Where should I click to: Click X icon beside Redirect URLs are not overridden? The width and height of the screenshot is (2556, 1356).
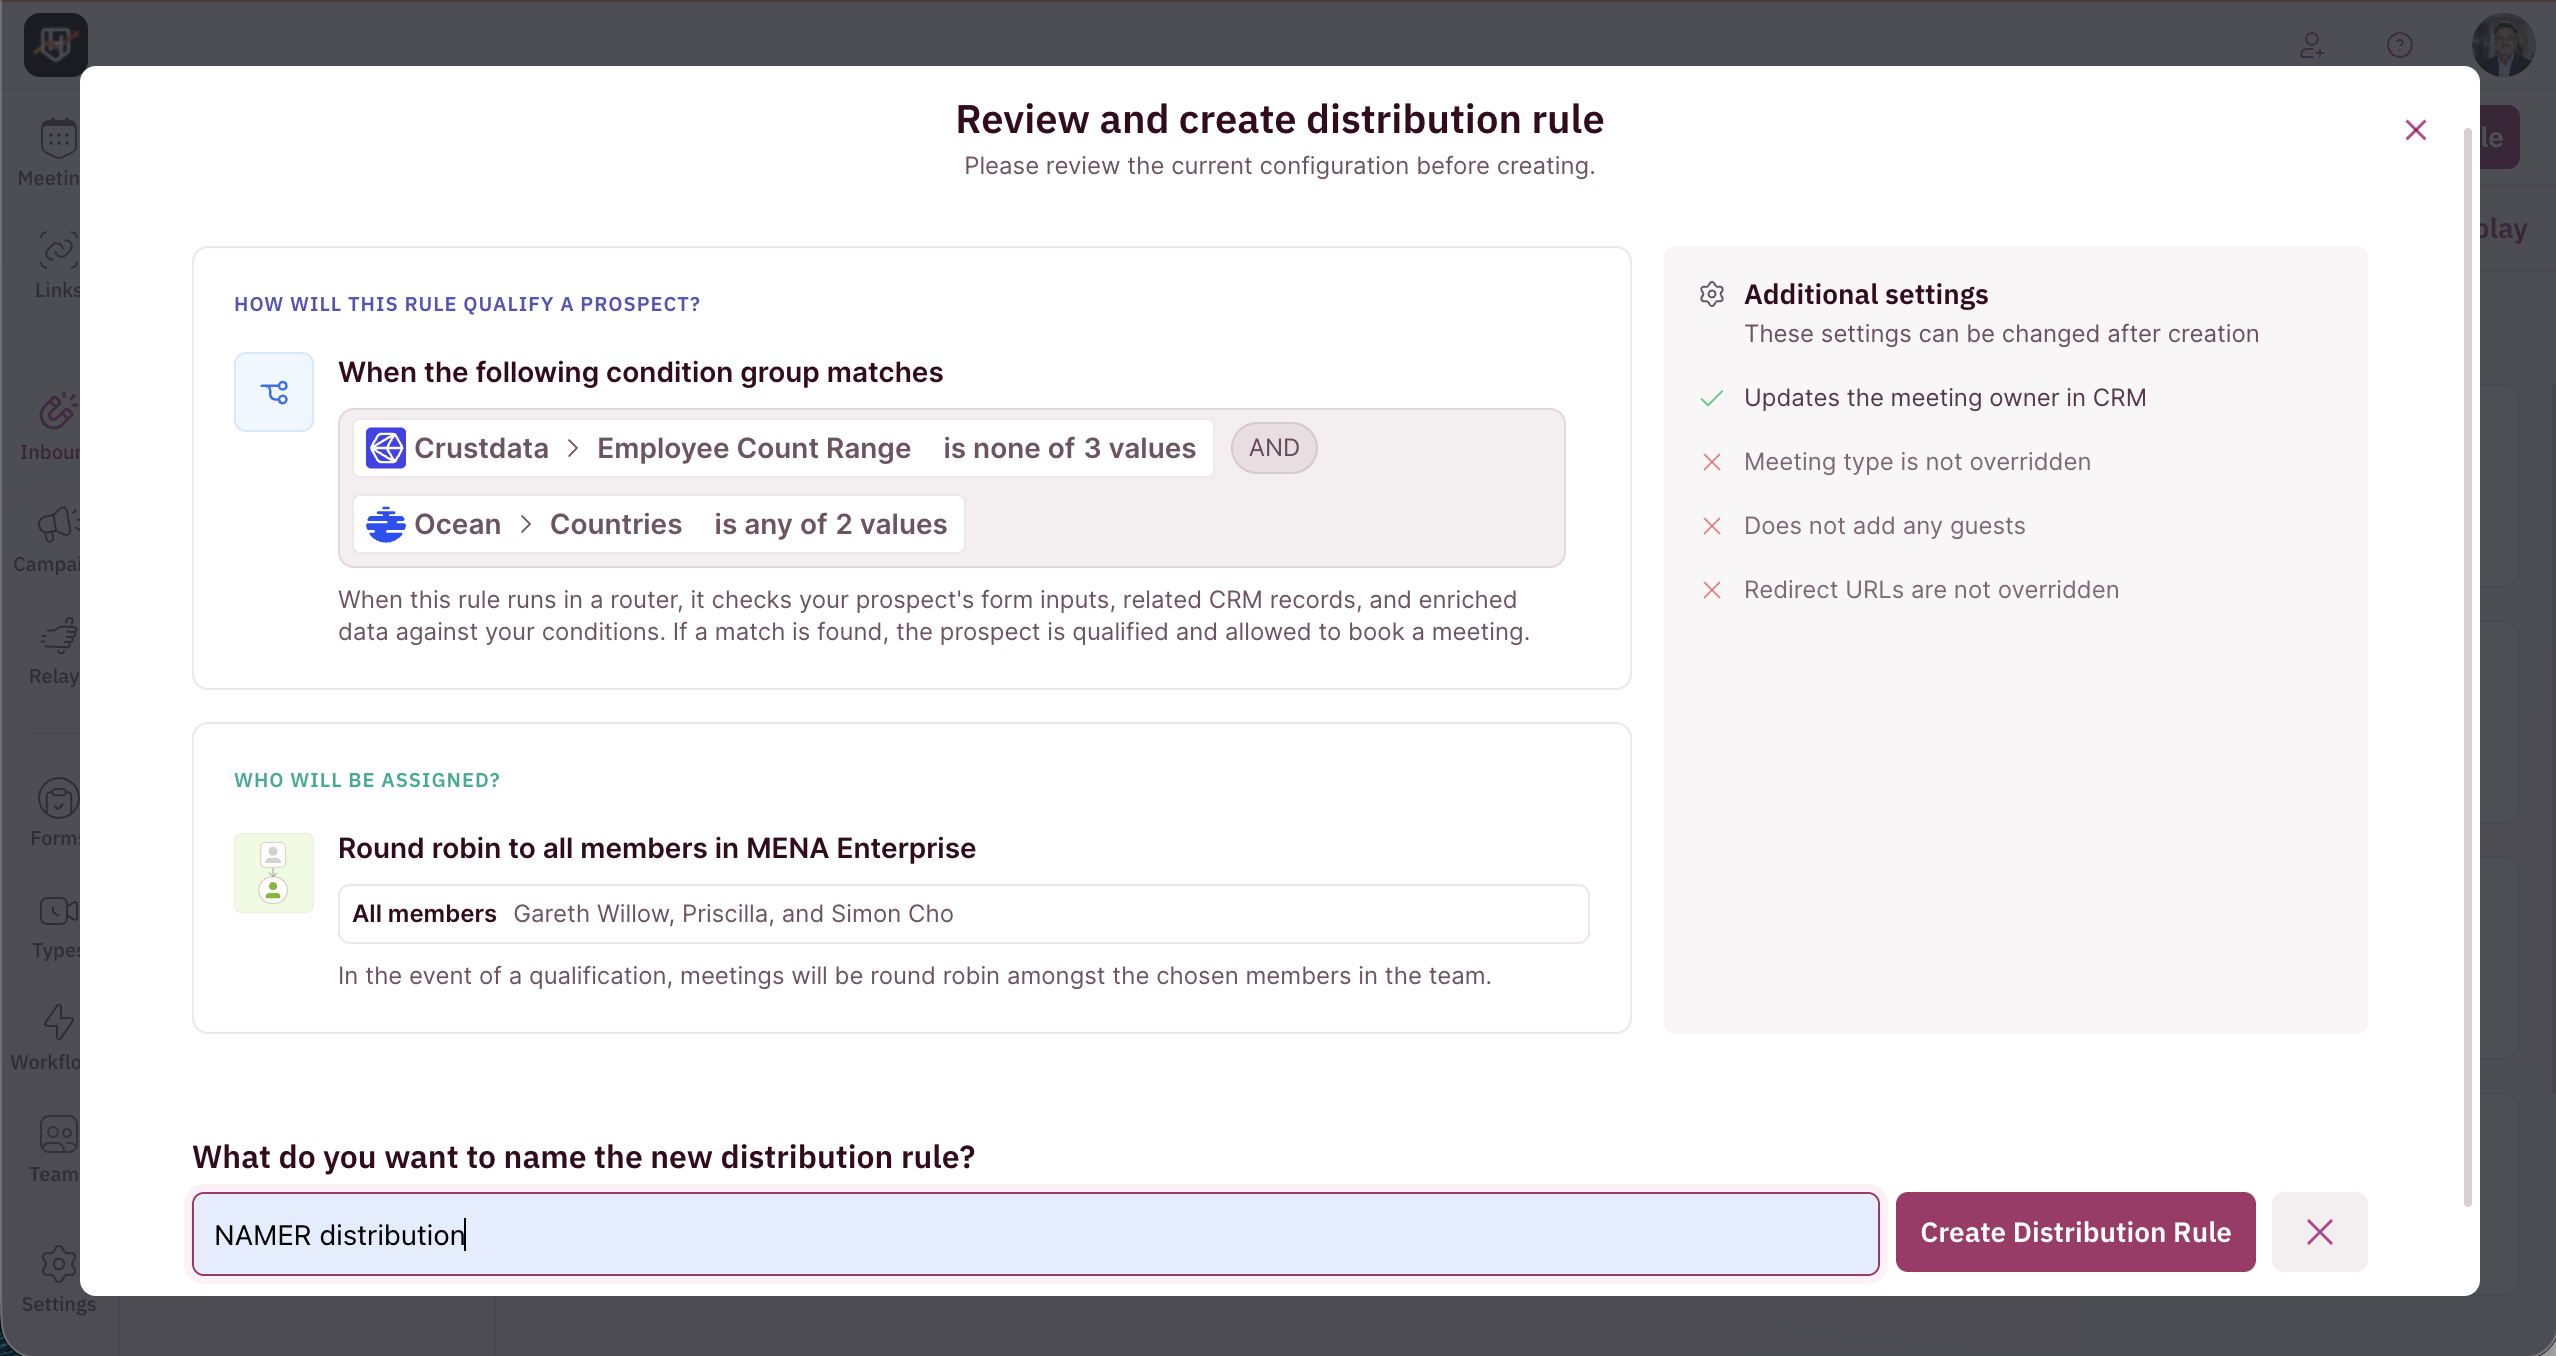[x=1712, y=590]
